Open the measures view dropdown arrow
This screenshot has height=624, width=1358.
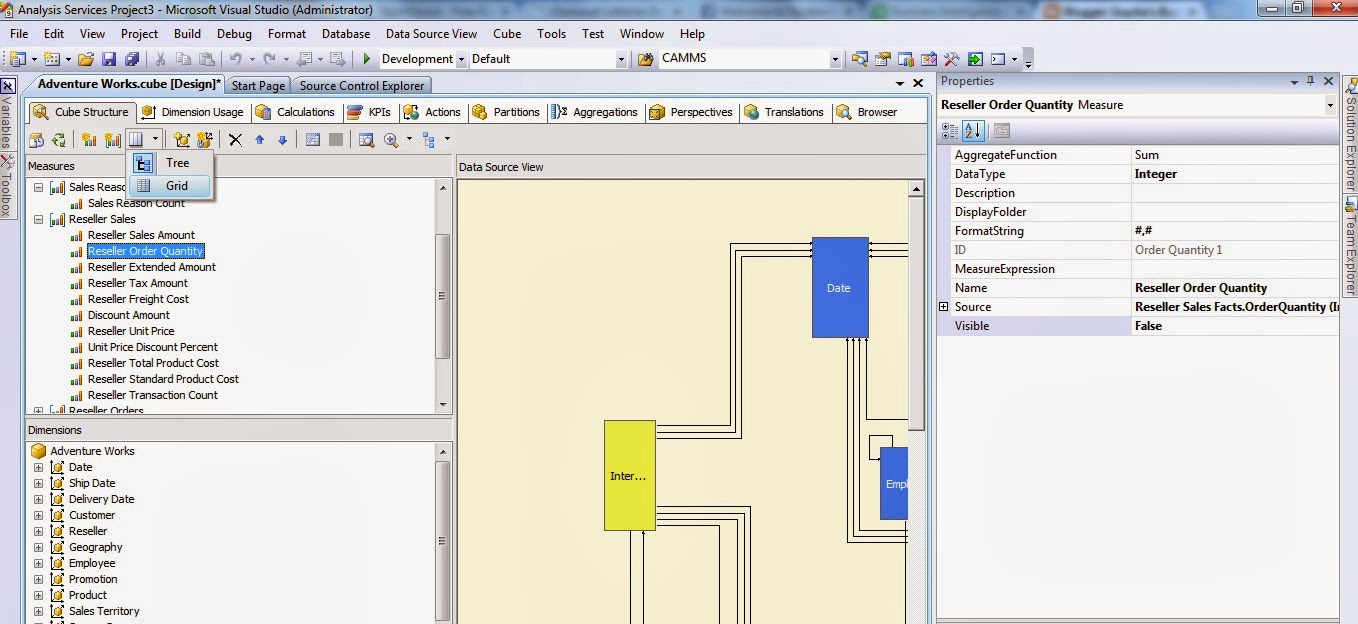point(155,140)
